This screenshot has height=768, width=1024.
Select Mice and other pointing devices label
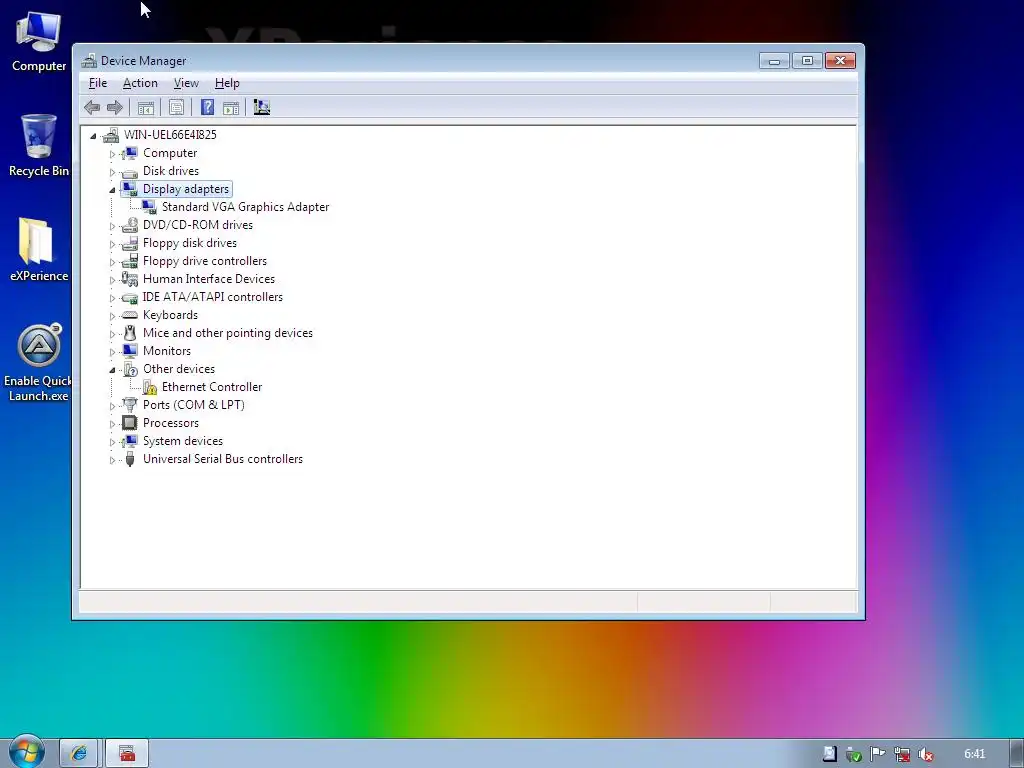point(228,333)
